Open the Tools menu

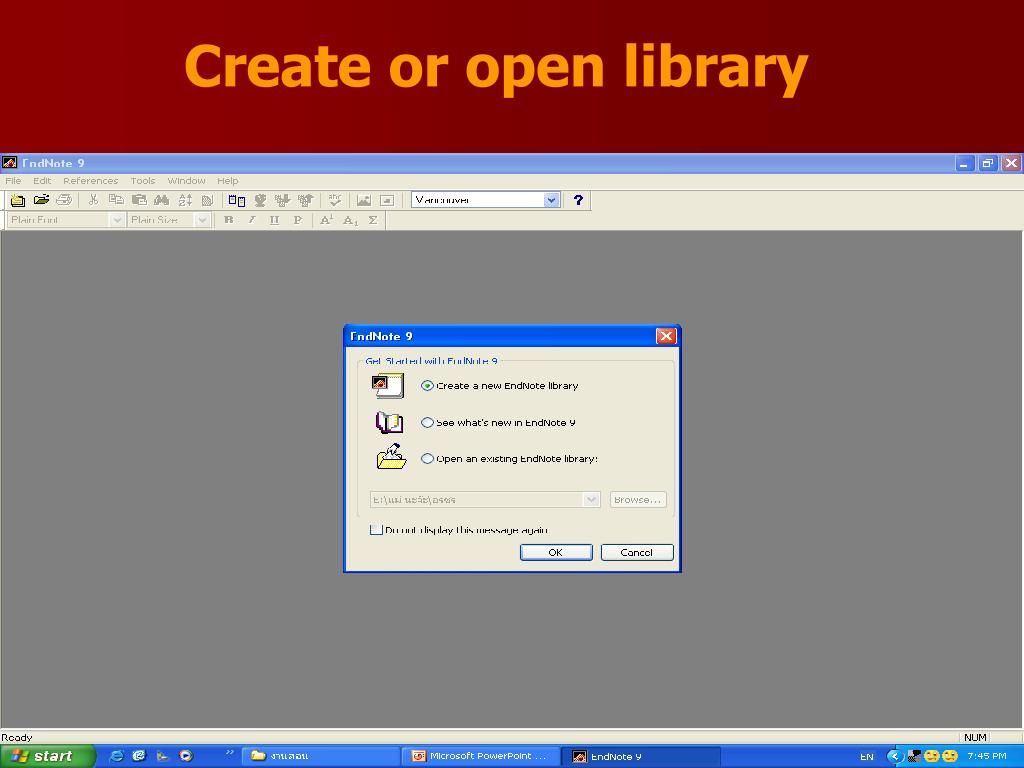[x=143, y=181]
